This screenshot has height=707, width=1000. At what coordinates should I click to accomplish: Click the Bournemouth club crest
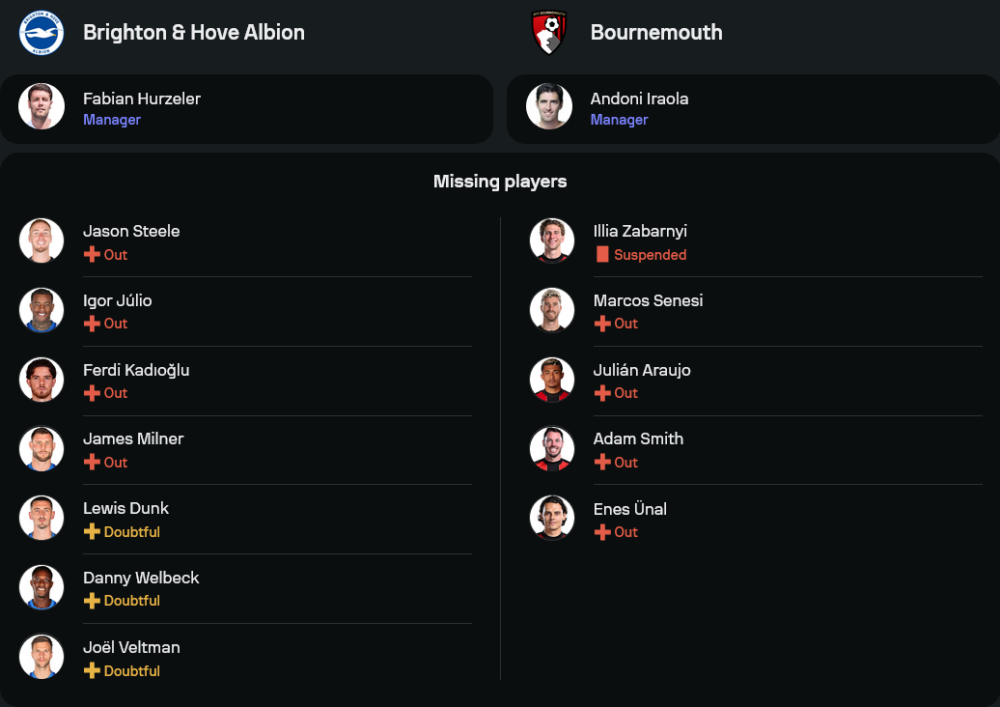coord(549,32)
